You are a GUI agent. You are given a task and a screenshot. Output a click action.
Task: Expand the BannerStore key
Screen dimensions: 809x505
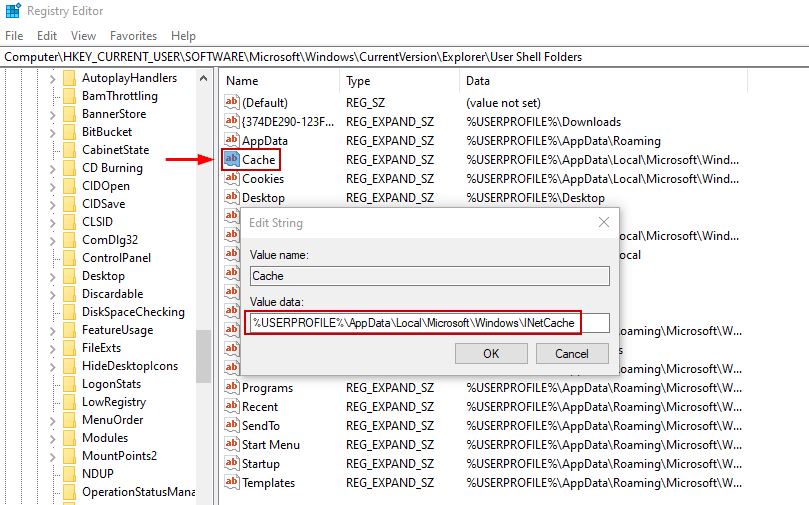(53, 115)
